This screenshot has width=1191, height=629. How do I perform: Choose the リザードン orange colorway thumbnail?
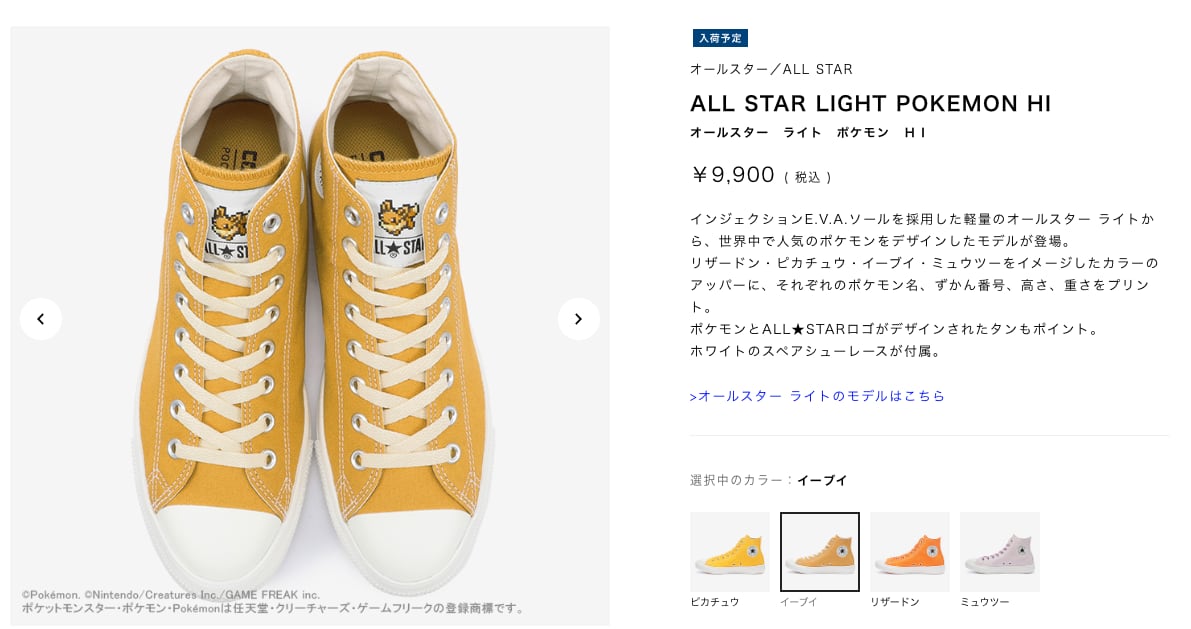pyautogui.click(x=909, y=551)
